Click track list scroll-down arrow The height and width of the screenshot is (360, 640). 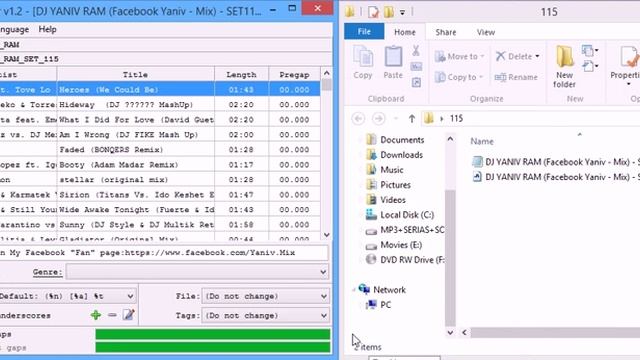point(327,235)
